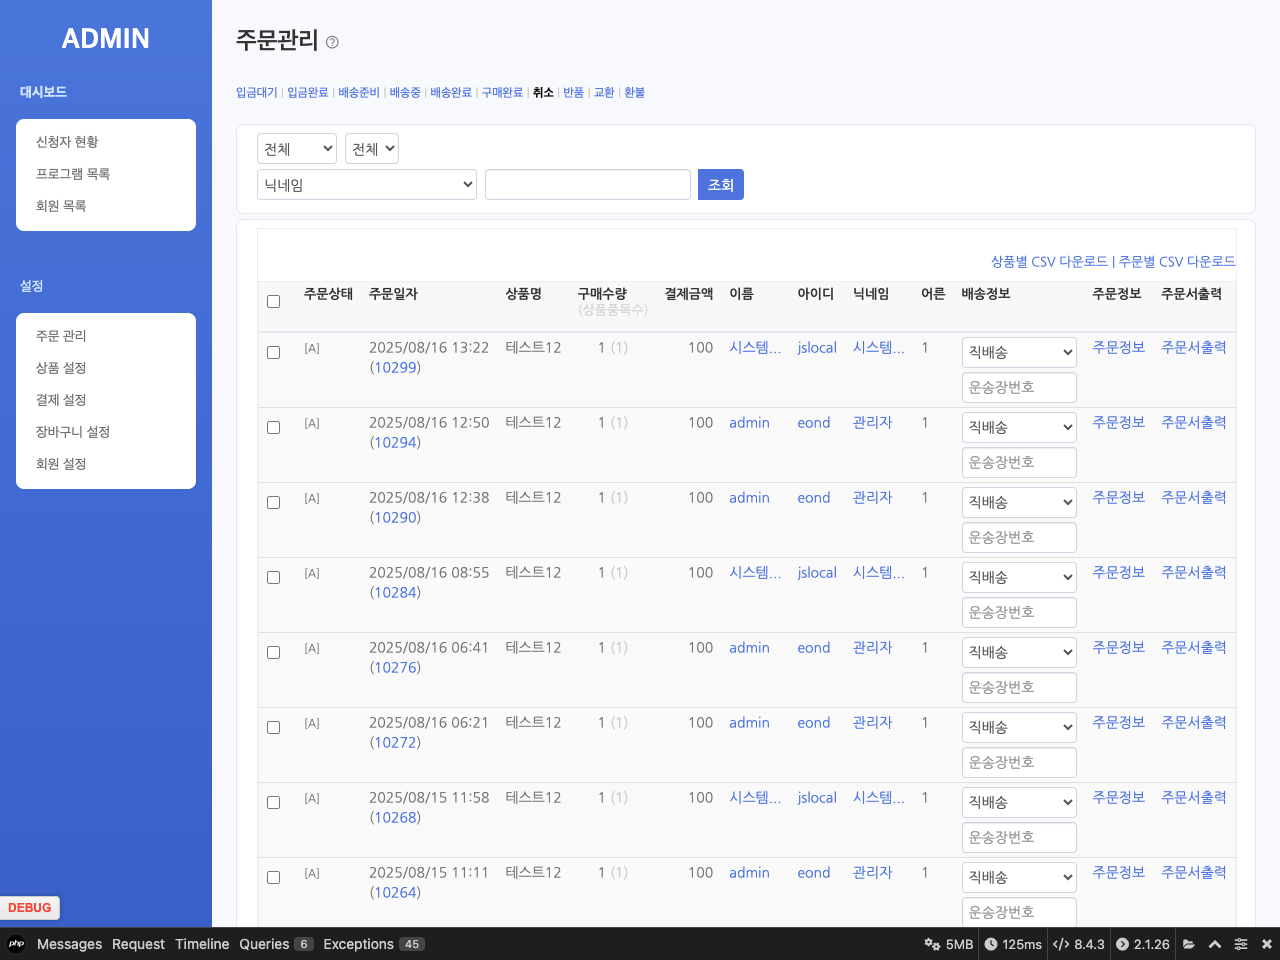The image size is (1280, 960).
Task: Open the 닉네임 search field dropdown
Action: [367, 185]
